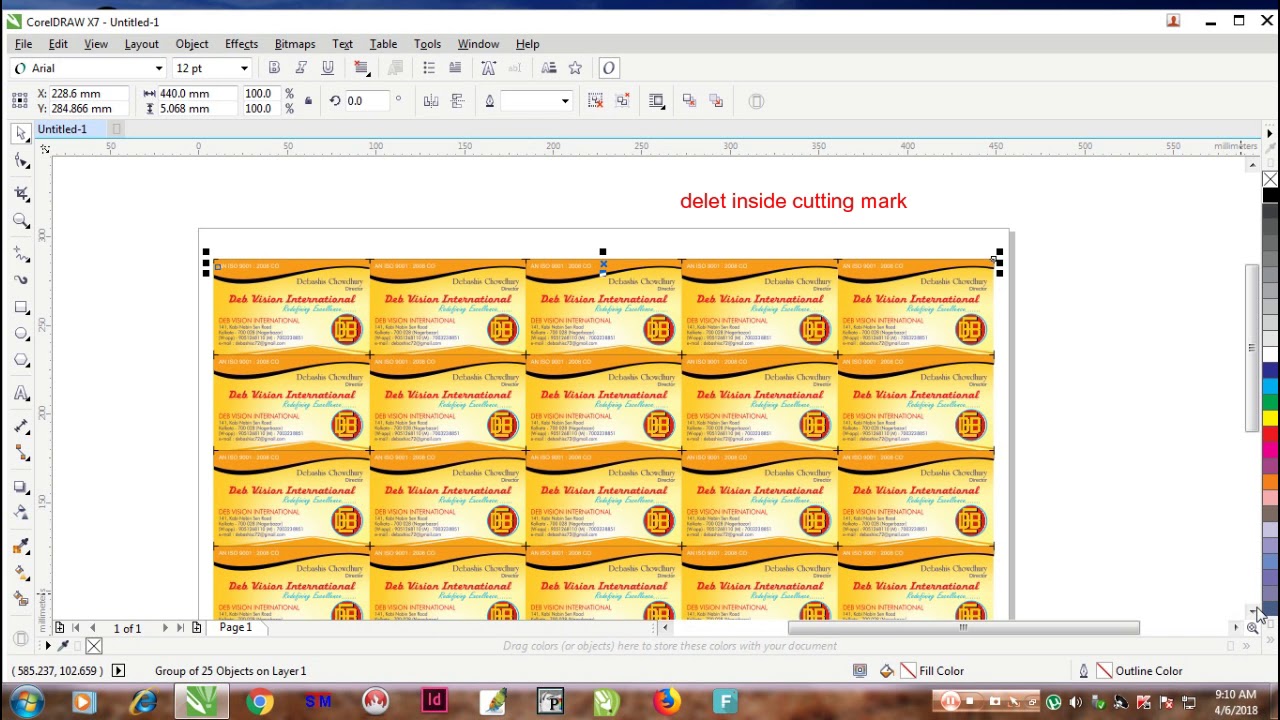
Task: Pick the yellow swatch in palette
Action: [x=1270, y=418]
